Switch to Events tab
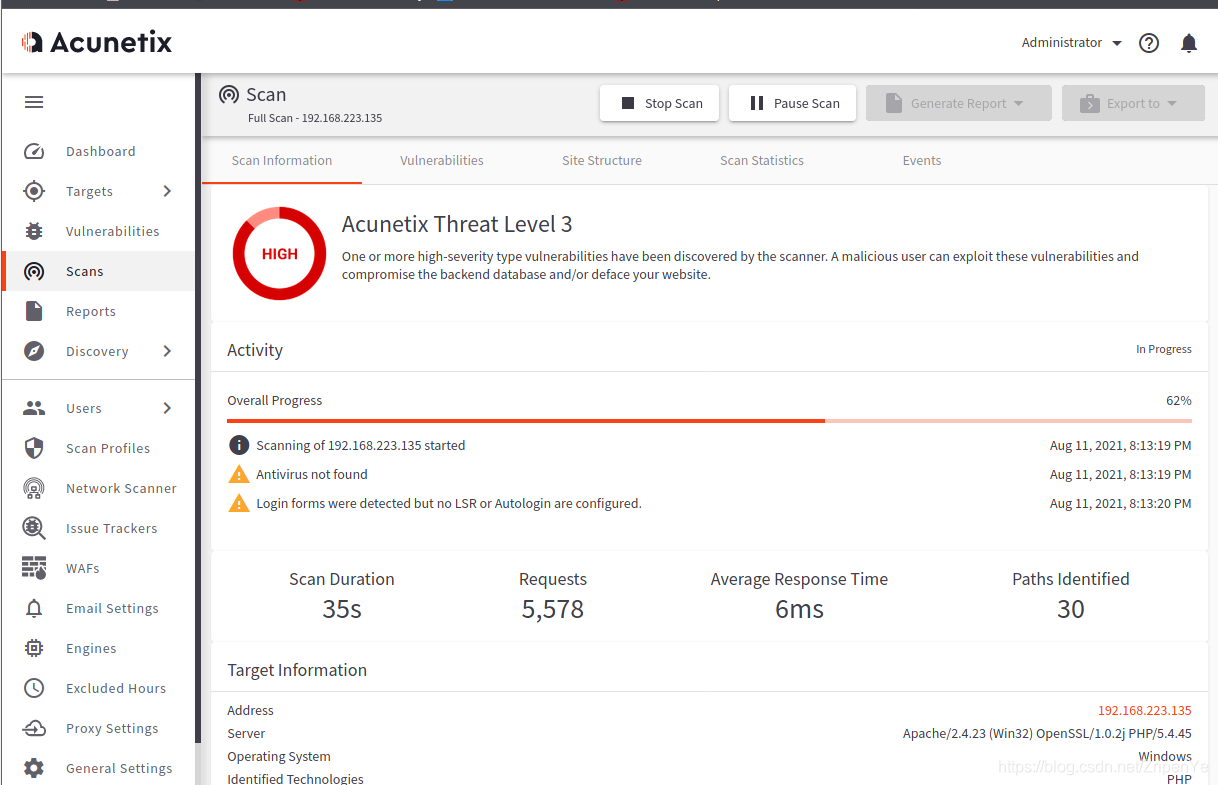Image resolution: width=1218 pixels, height=785 pixels. tap(922, 160)
